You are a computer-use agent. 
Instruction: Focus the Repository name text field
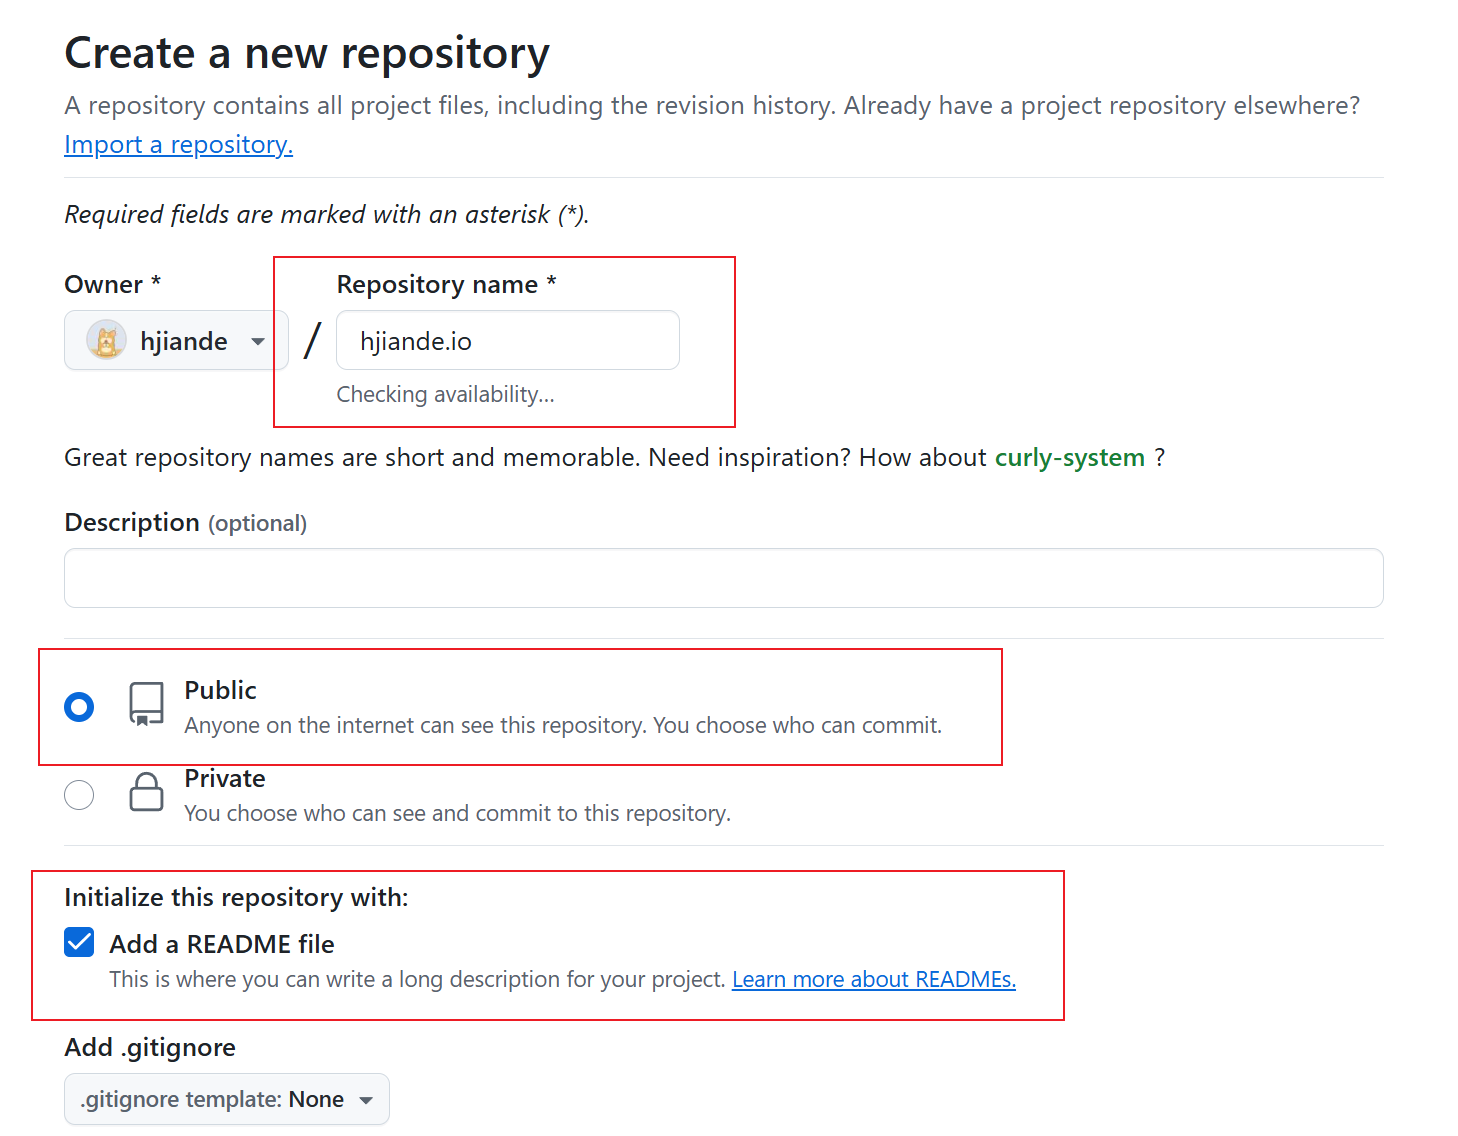point(507,341)
